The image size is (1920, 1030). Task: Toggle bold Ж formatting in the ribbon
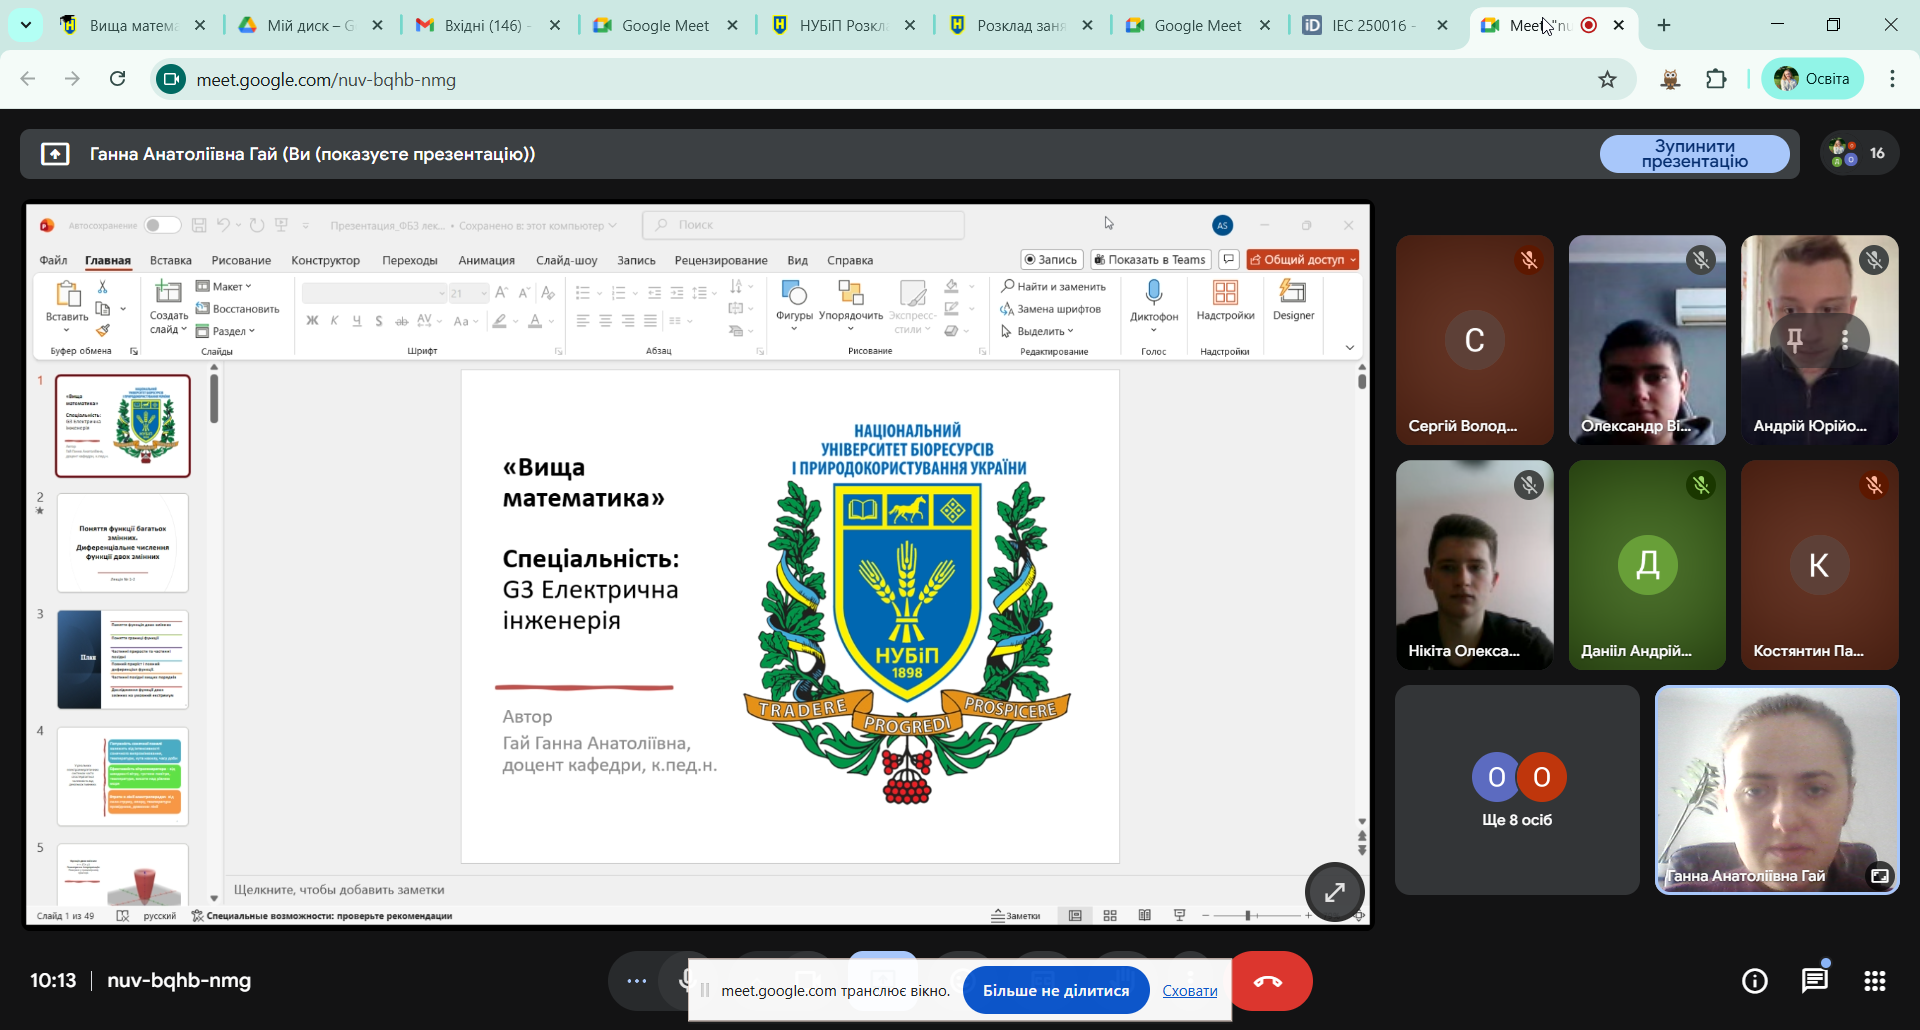pos(312,321)
